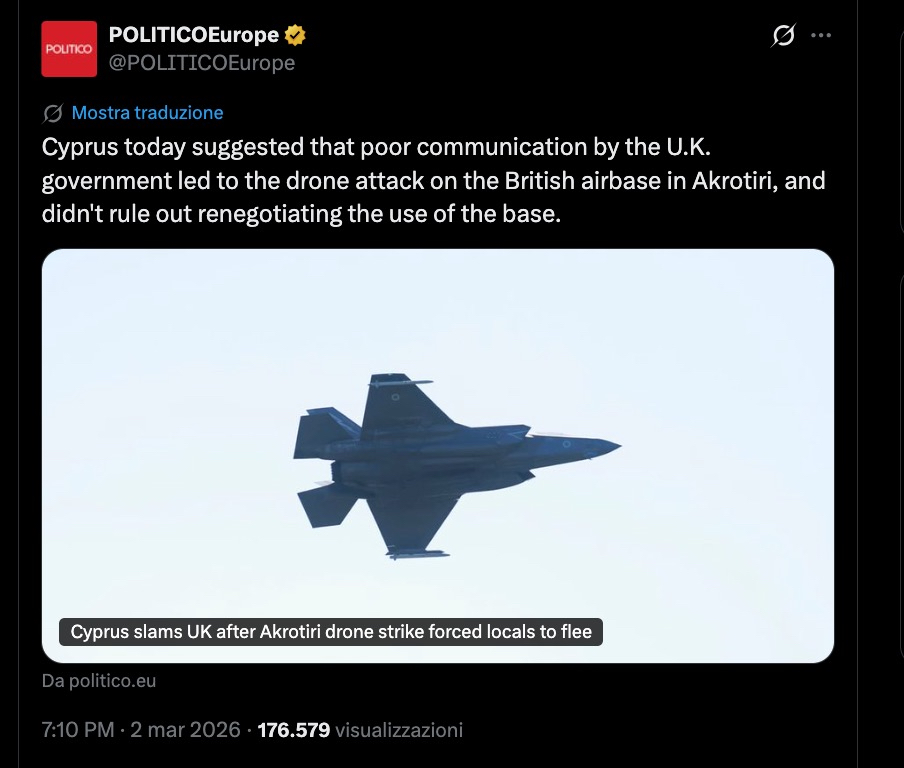Image resolution: width=904 pixels, height=768 pixels.
Task: Click the red POLITICO logo text
Action: pos(69,49)
